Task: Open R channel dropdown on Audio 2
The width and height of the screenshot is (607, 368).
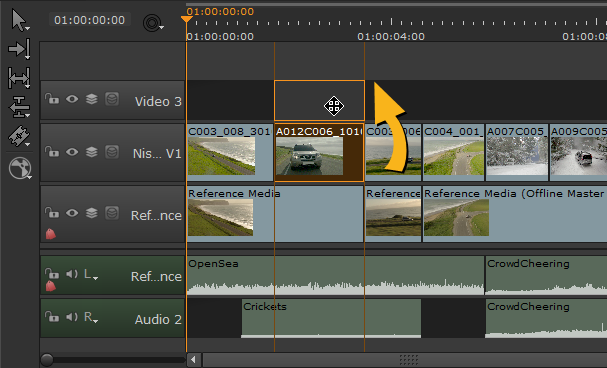Action: [x=91, y=317]
